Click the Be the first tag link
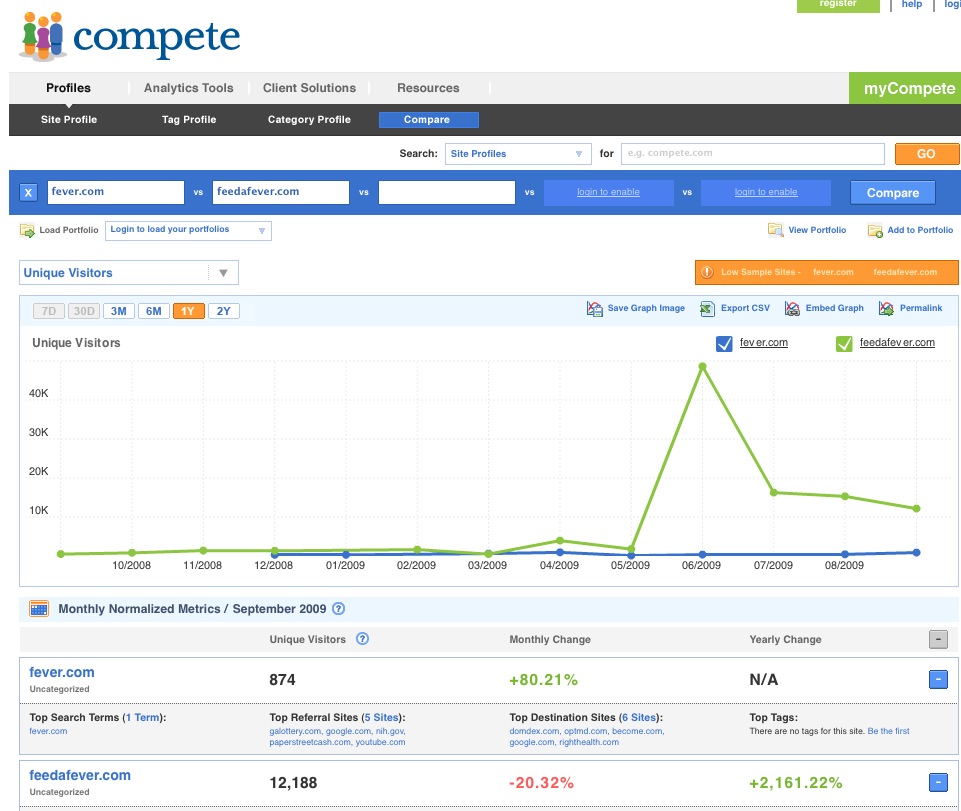The image size is (961, 811). tap(888, 731)
